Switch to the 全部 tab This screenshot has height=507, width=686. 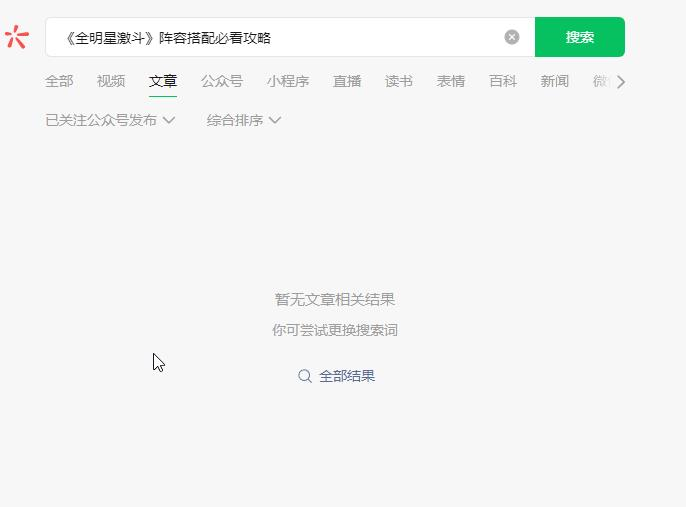pyautogui.click(x=59, y=81)
